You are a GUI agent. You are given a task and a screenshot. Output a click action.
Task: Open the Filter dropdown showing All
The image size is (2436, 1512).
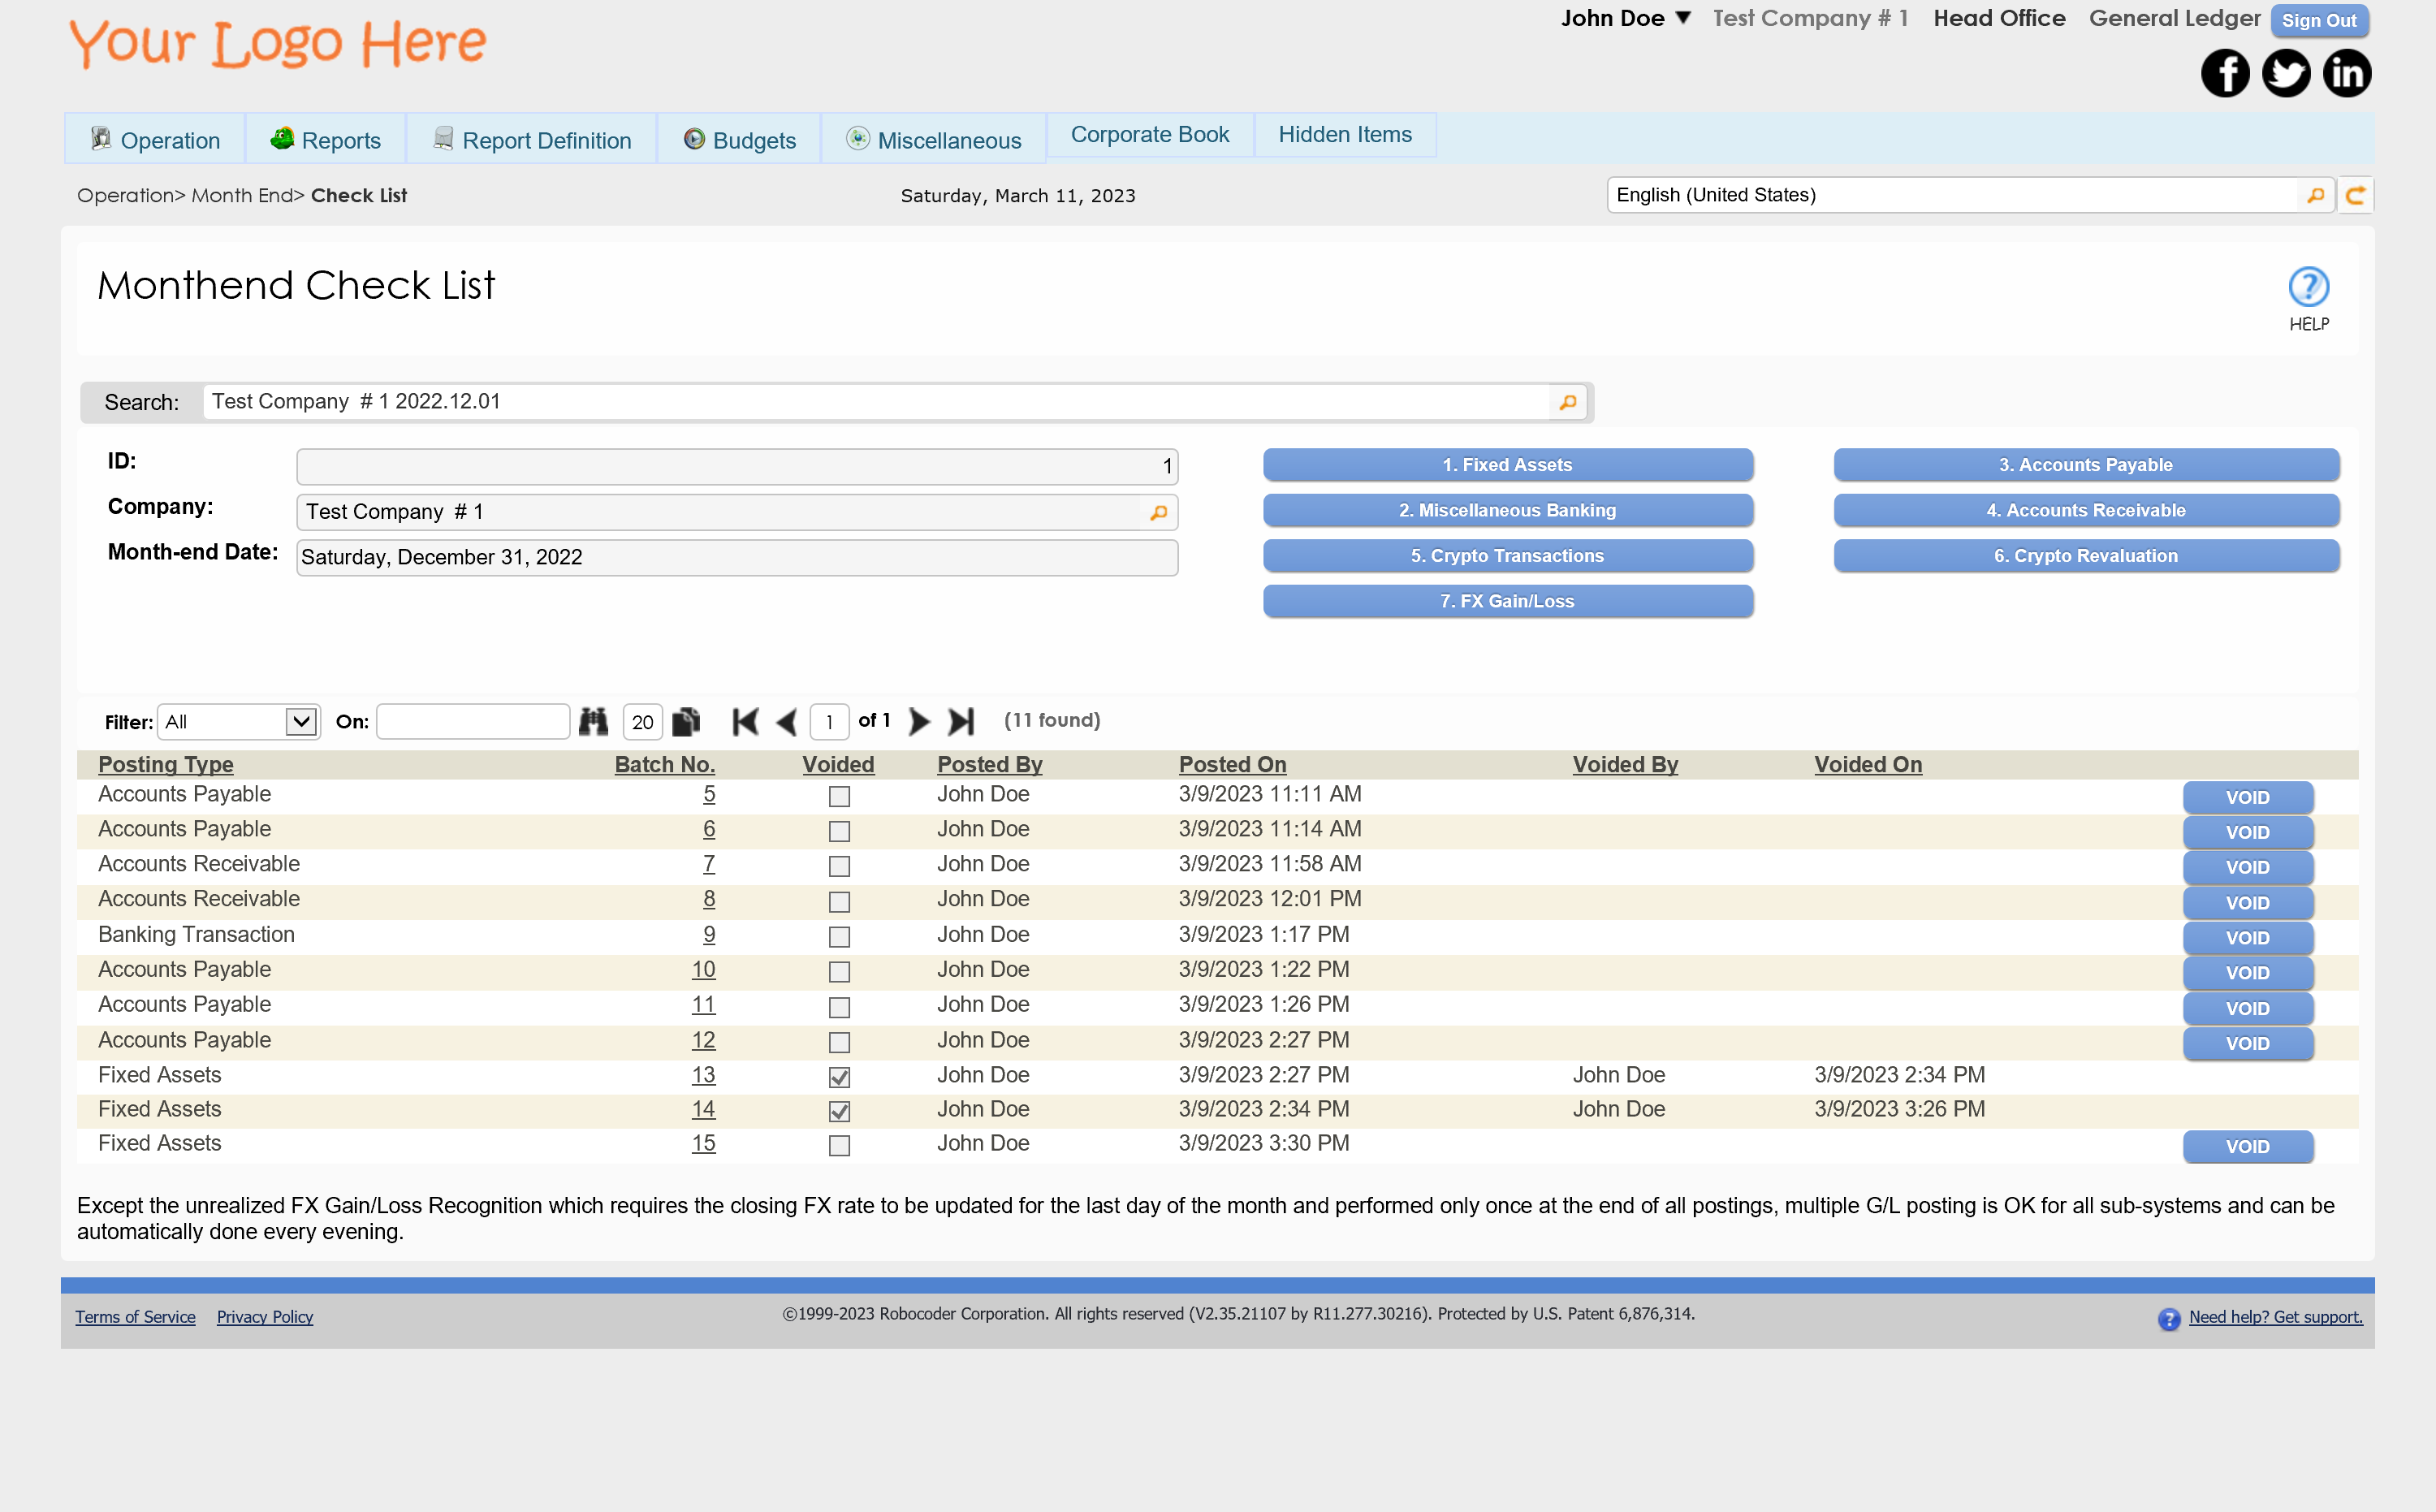(x=237, y=721)
